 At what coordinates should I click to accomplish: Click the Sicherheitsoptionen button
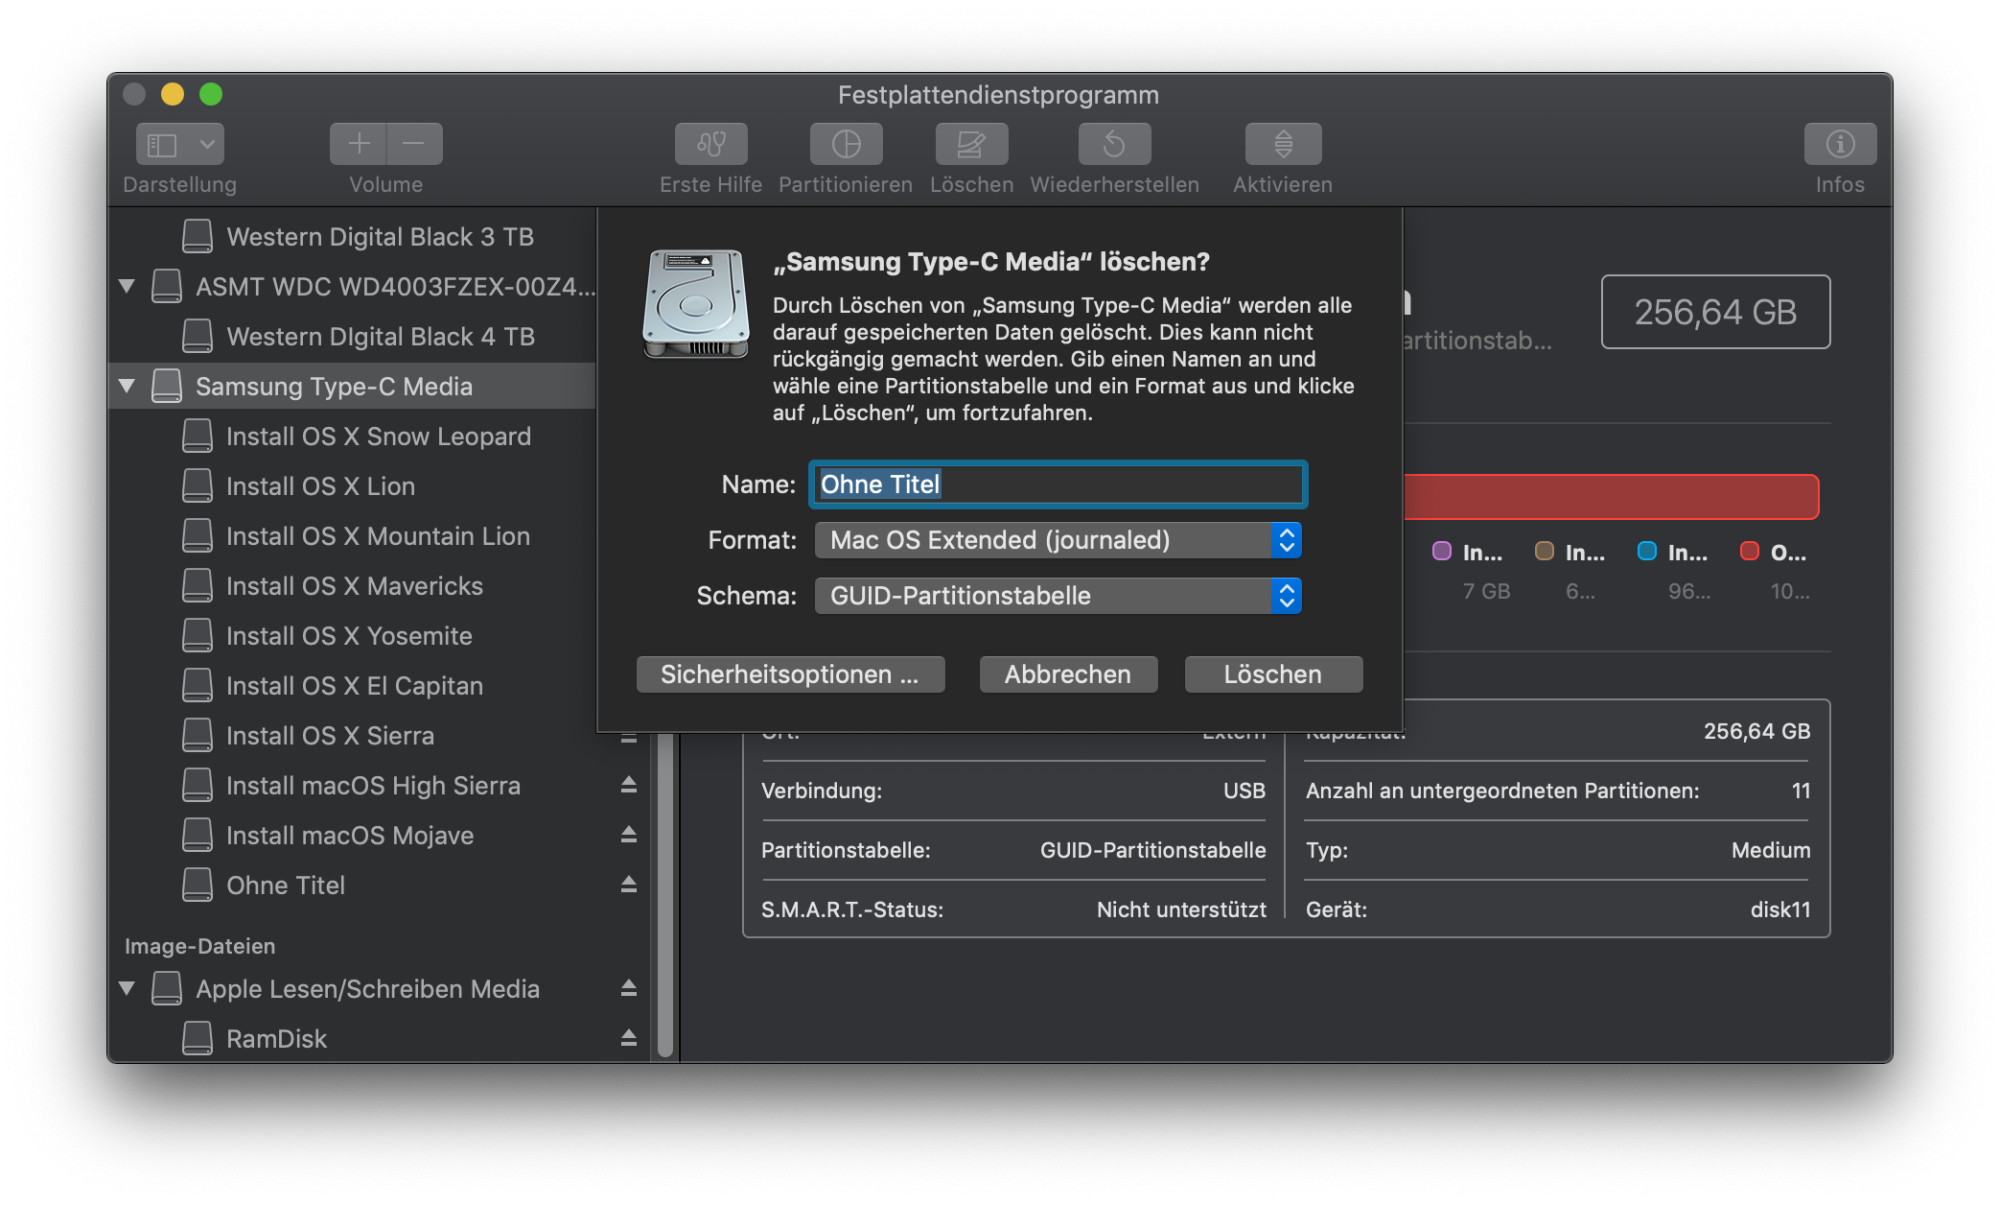pyautogui.click(x=790, y=674)
